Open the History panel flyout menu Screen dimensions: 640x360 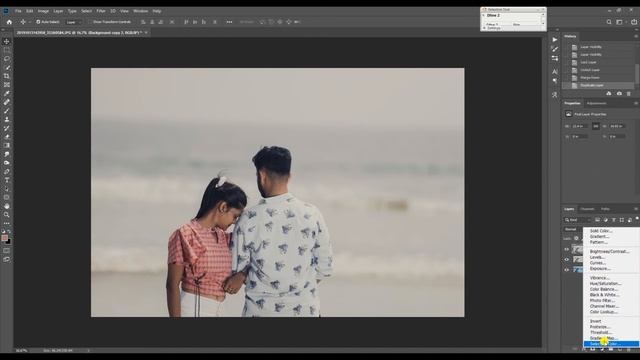point(636,36)
